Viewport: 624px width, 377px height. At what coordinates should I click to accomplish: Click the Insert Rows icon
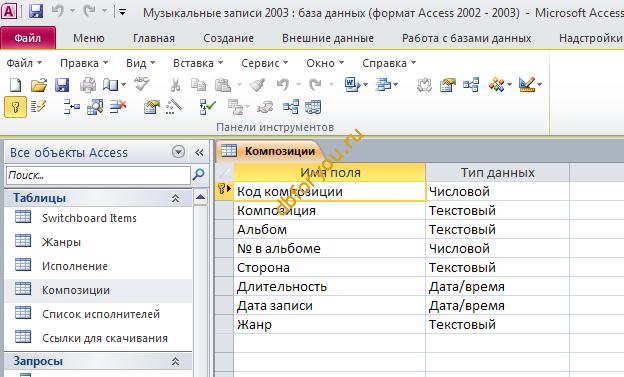[72, 107]
